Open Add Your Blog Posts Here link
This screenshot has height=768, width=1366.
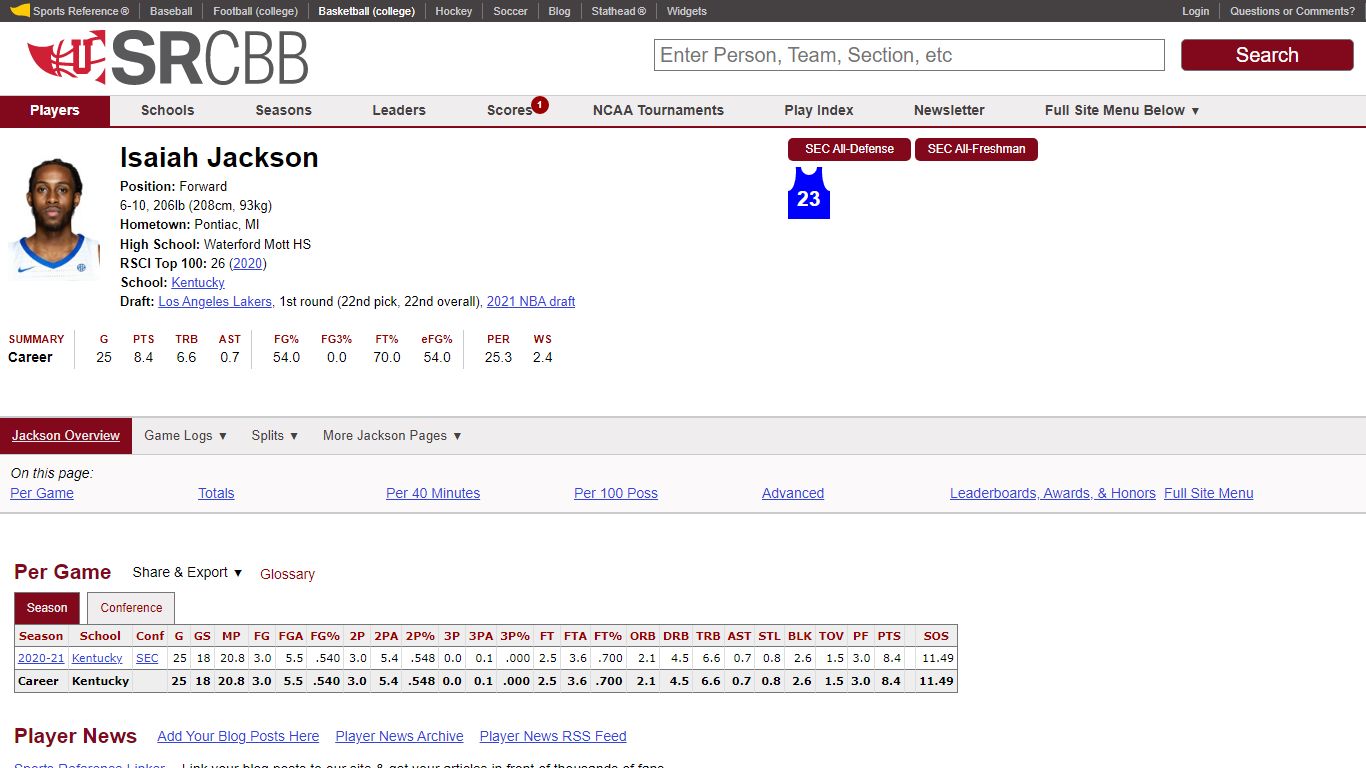(x=238, y=736)
